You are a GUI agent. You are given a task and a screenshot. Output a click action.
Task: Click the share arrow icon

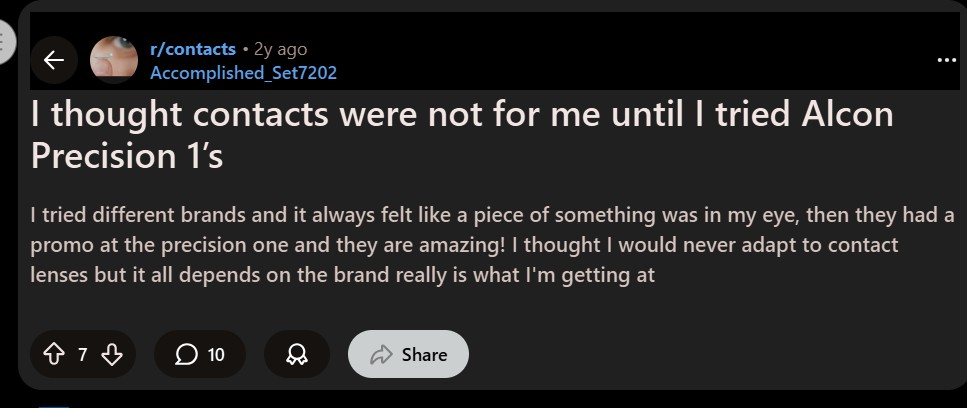point(381,354)
